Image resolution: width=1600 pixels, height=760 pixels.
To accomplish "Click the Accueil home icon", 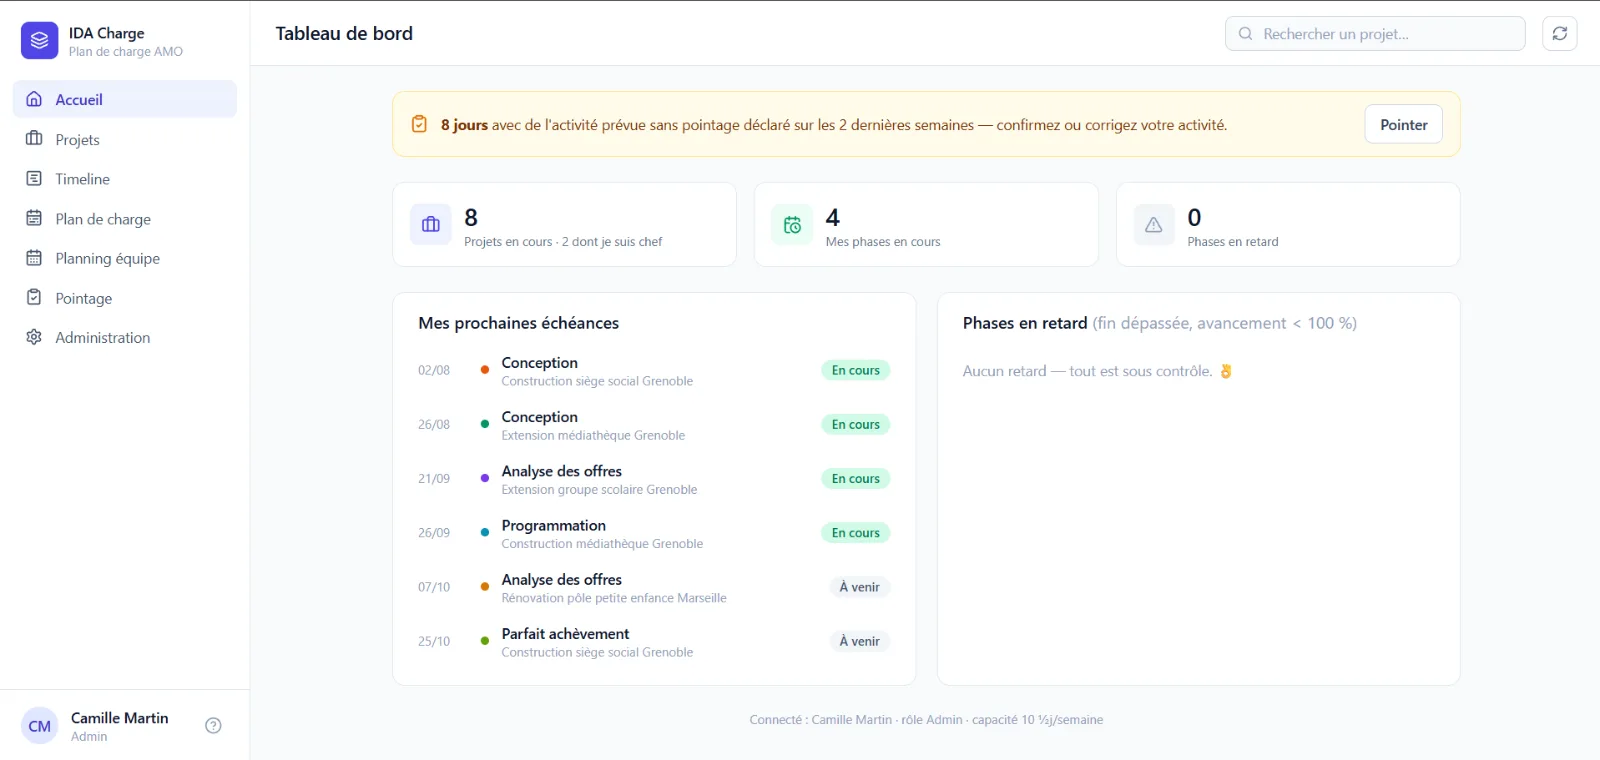I will point(34,99).
